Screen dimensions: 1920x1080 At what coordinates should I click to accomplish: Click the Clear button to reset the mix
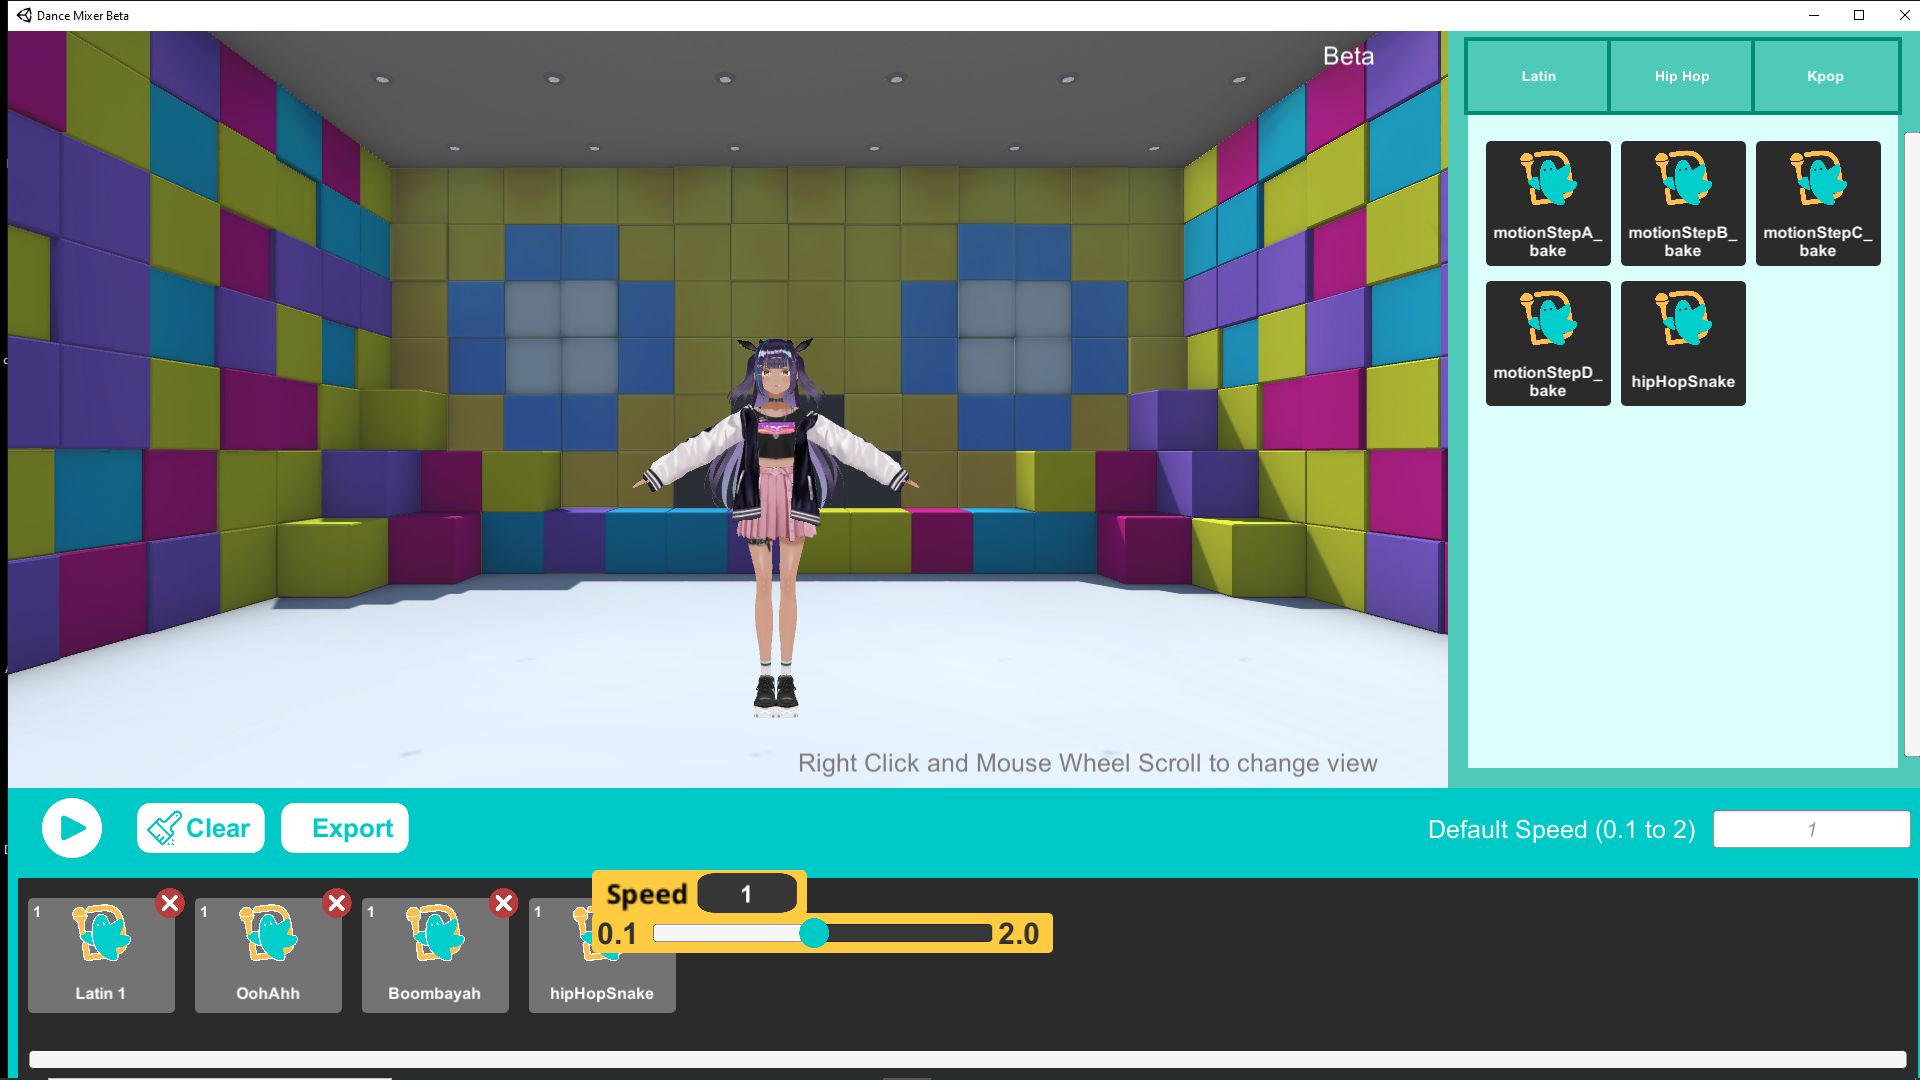click(x=200, y=827)
